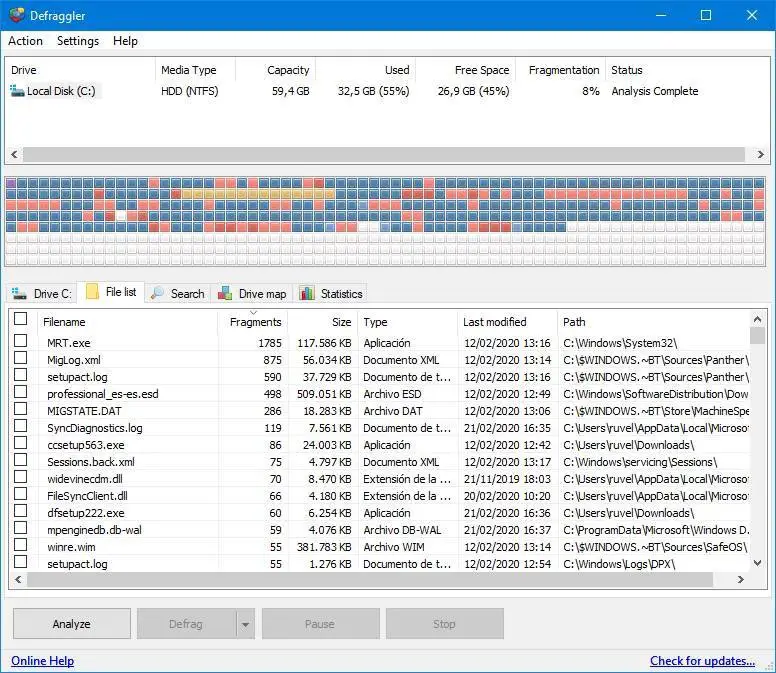Toggle the select-all checkbox in Filename header

pyautogui.click(x=20, y=318)
